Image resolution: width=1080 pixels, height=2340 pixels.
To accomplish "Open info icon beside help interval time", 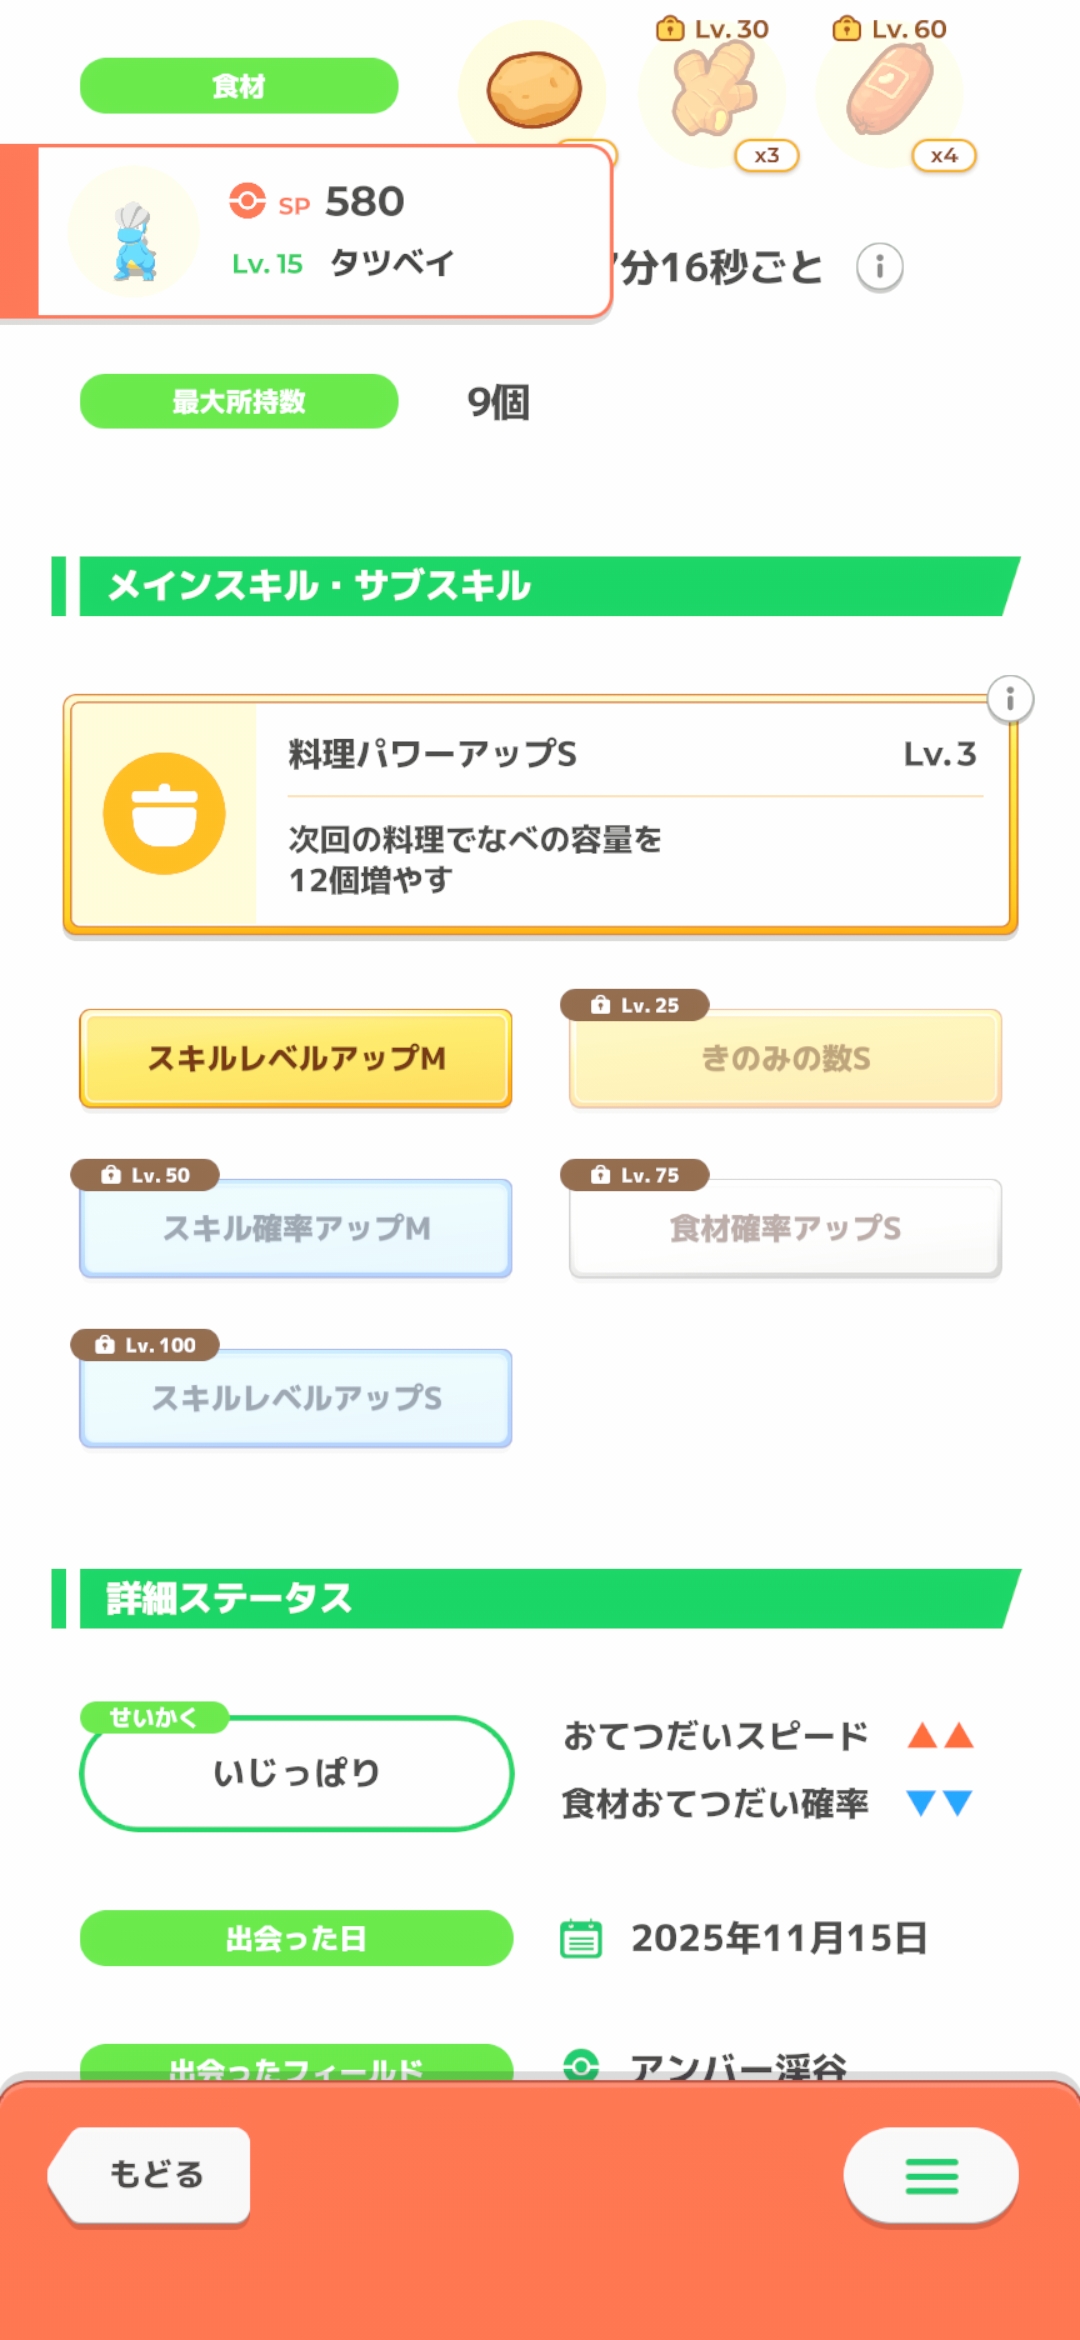I will coord(880,267).
